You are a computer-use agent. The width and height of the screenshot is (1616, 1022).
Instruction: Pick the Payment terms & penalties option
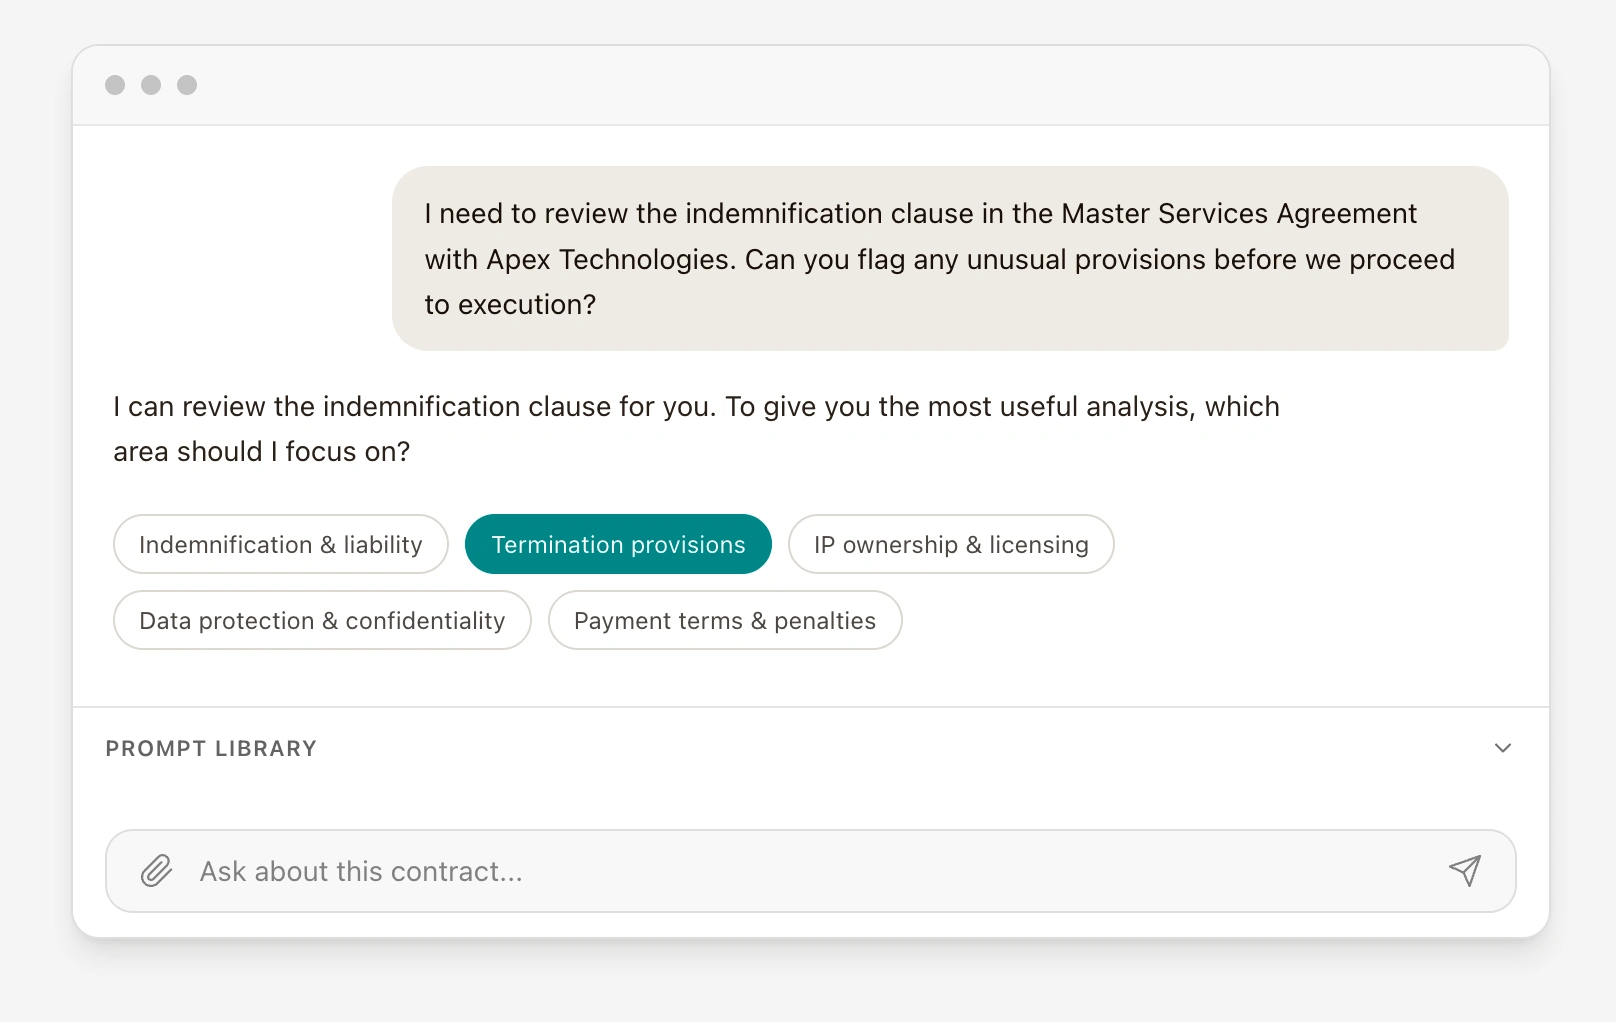coord(724,621)
